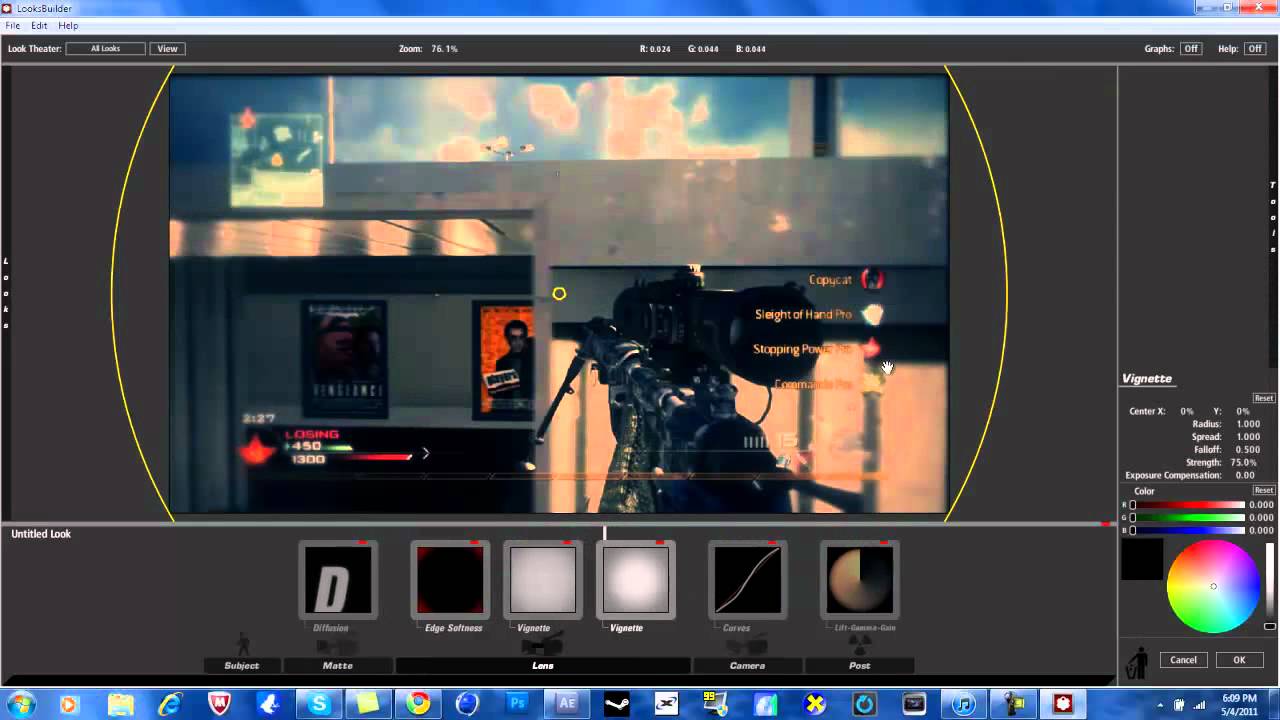
Task: Toggle Graphs Off button
Action: tap(1191, 48)
